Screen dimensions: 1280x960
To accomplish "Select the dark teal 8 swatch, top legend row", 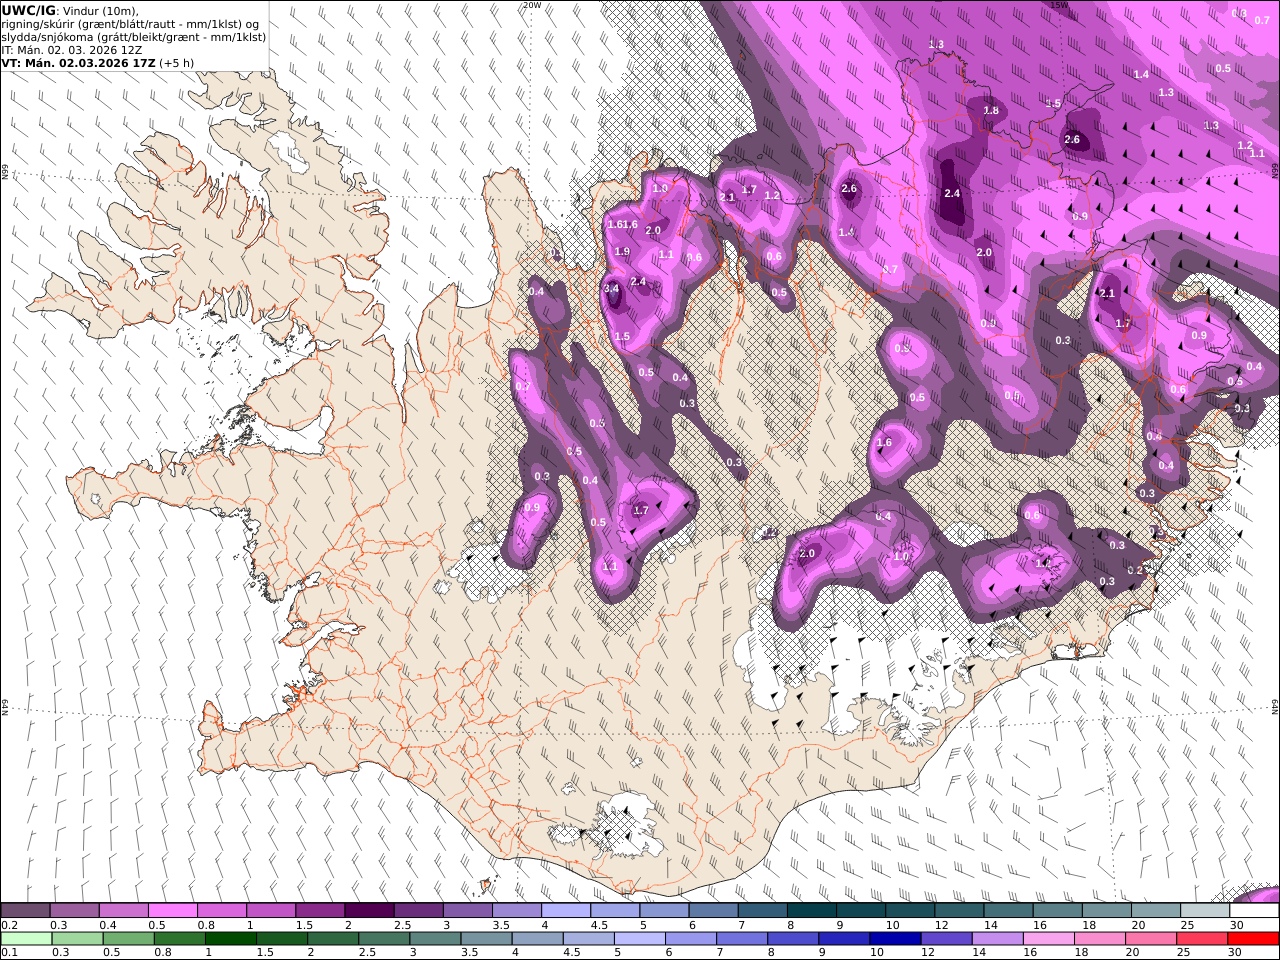I will tap(811, 911).
